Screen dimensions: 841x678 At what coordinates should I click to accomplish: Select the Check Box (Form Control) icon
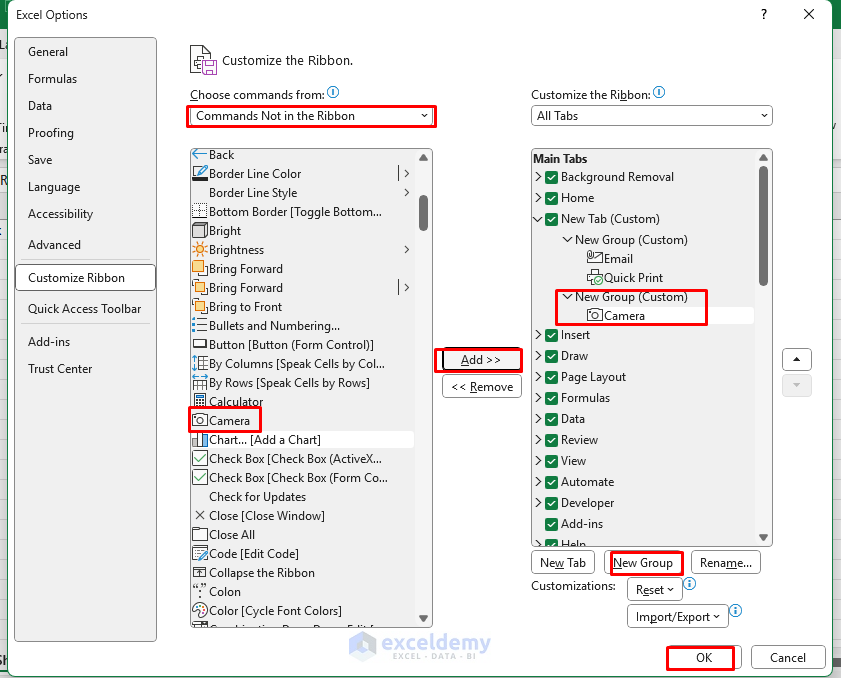click(x=200, y=477)
